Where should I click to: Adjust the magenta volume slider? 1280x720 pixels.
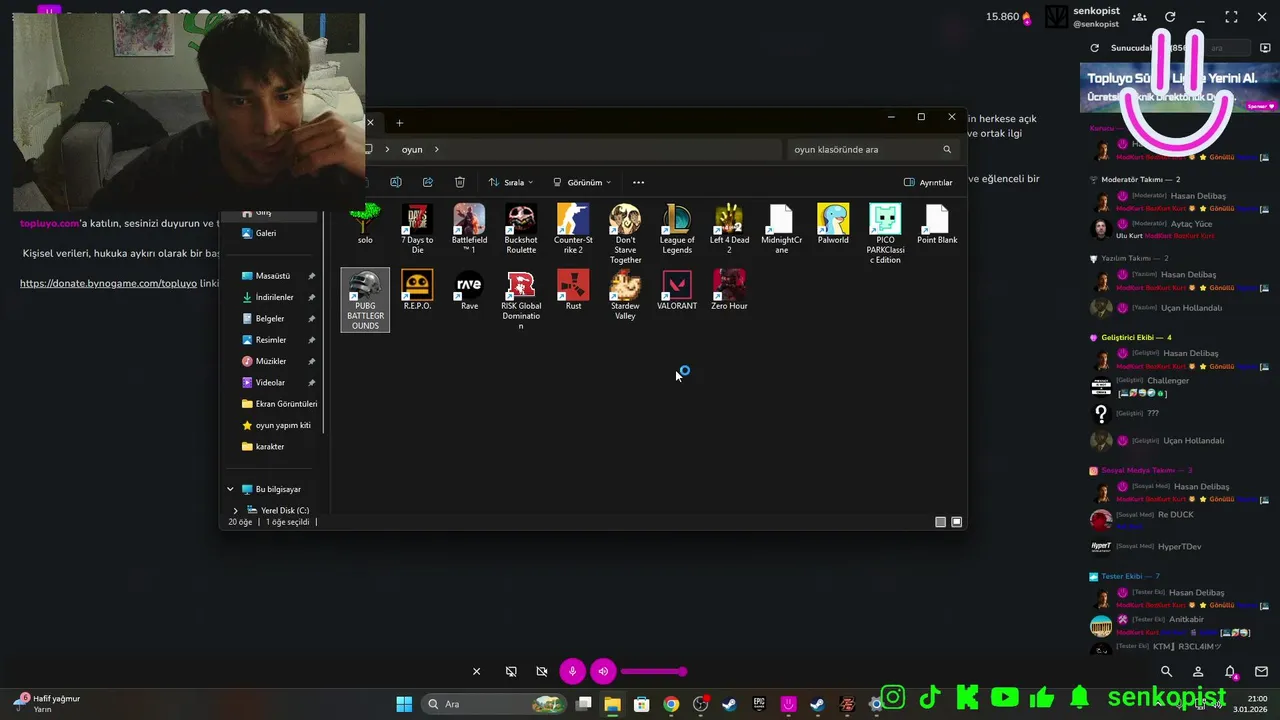click(654, 672)
